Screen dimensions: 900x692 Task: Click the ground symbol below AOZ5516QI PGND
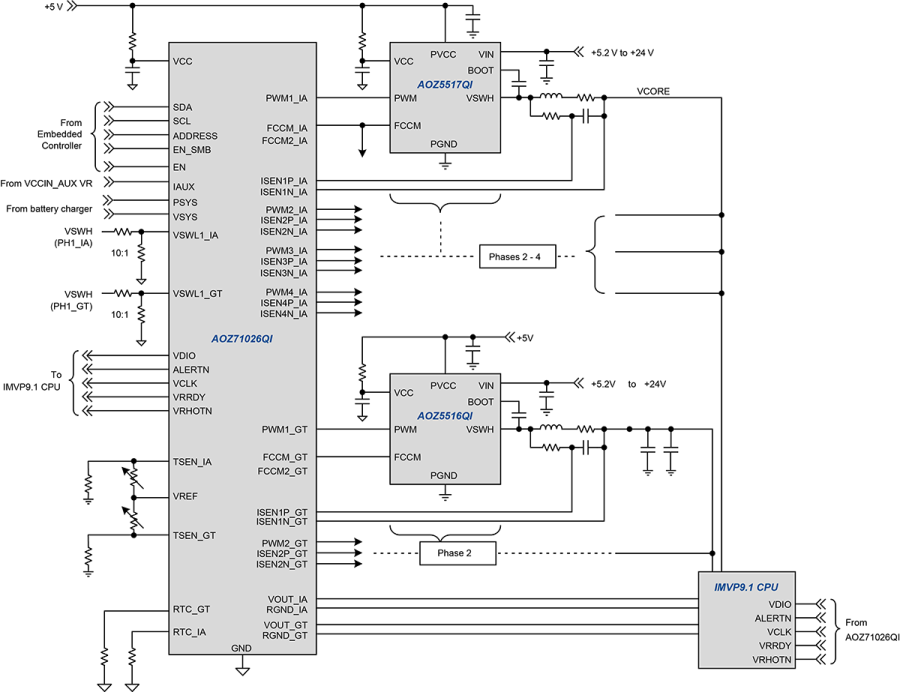tap(445, 494)
